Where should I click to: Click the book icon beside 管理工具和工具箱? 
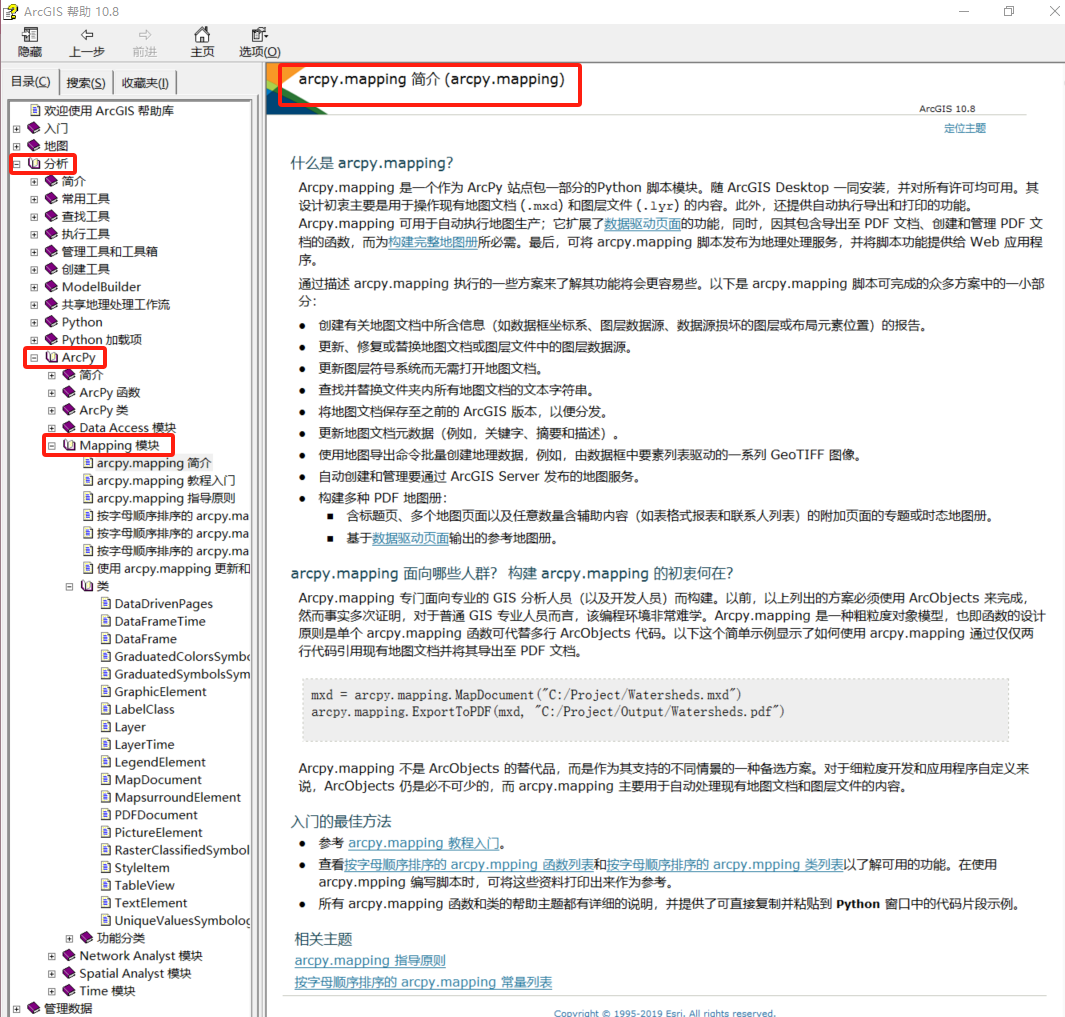point(52,251)
